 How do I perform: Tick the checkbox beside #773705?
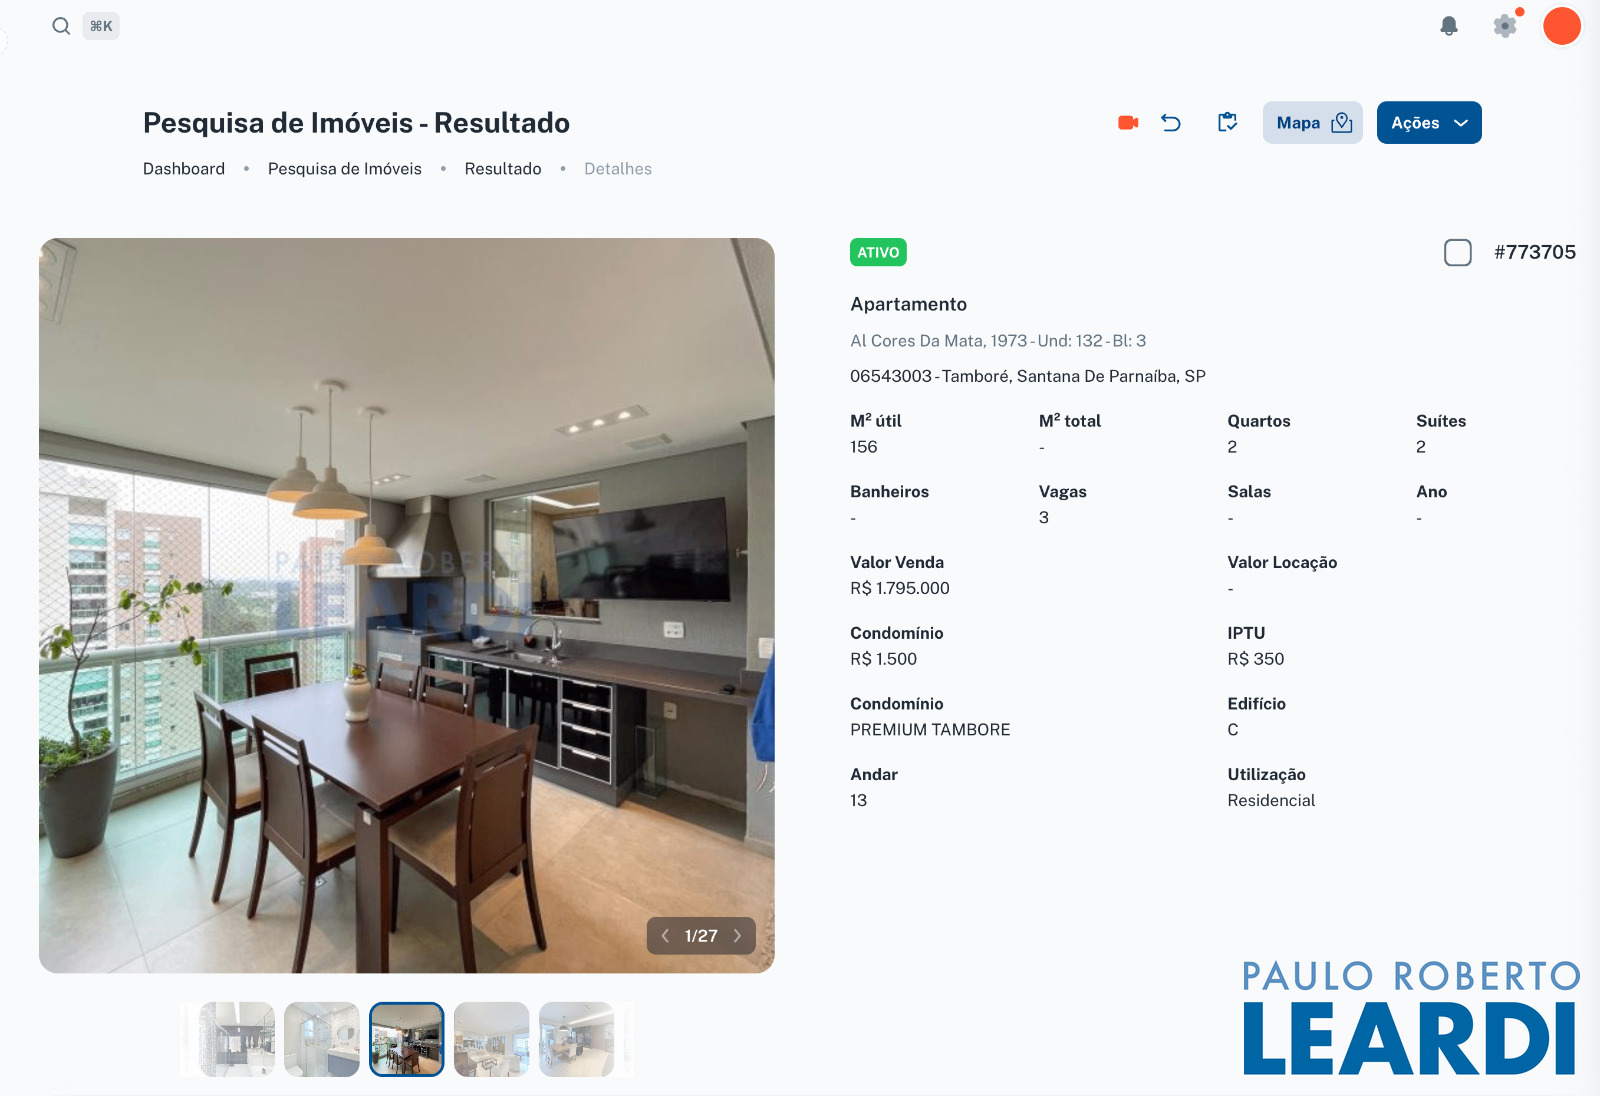coord(1458,252)
